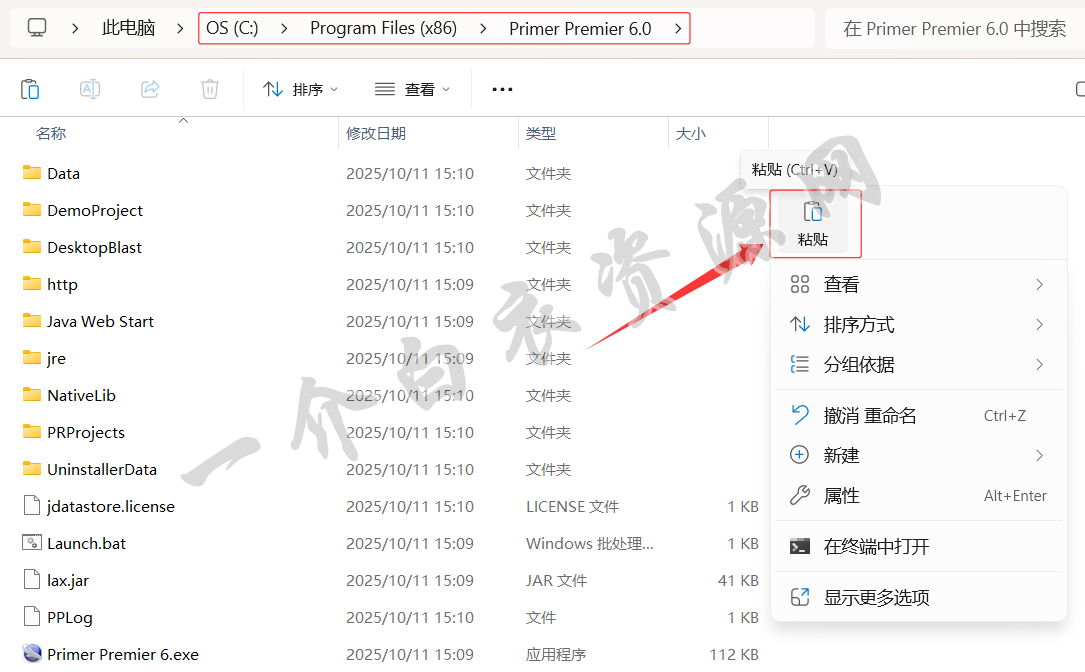The image size is (1085, 672).
Task: Click the Share icon in the toolbar
Action: (150, 89)
